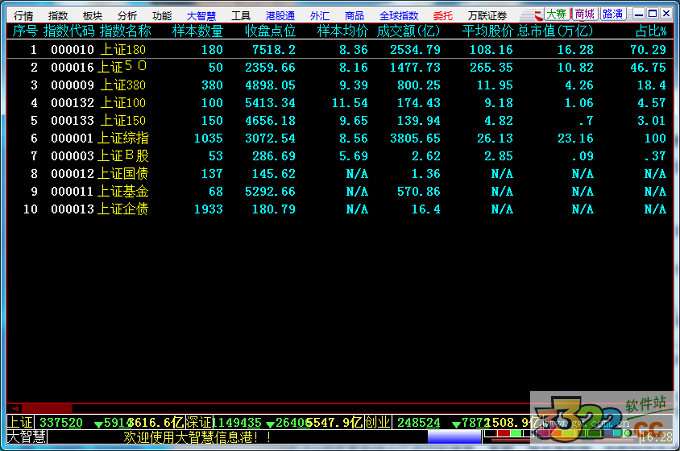680x451 pixels.
Task: Click the 创业 label in status bar
Action: (x=377, y=422)
